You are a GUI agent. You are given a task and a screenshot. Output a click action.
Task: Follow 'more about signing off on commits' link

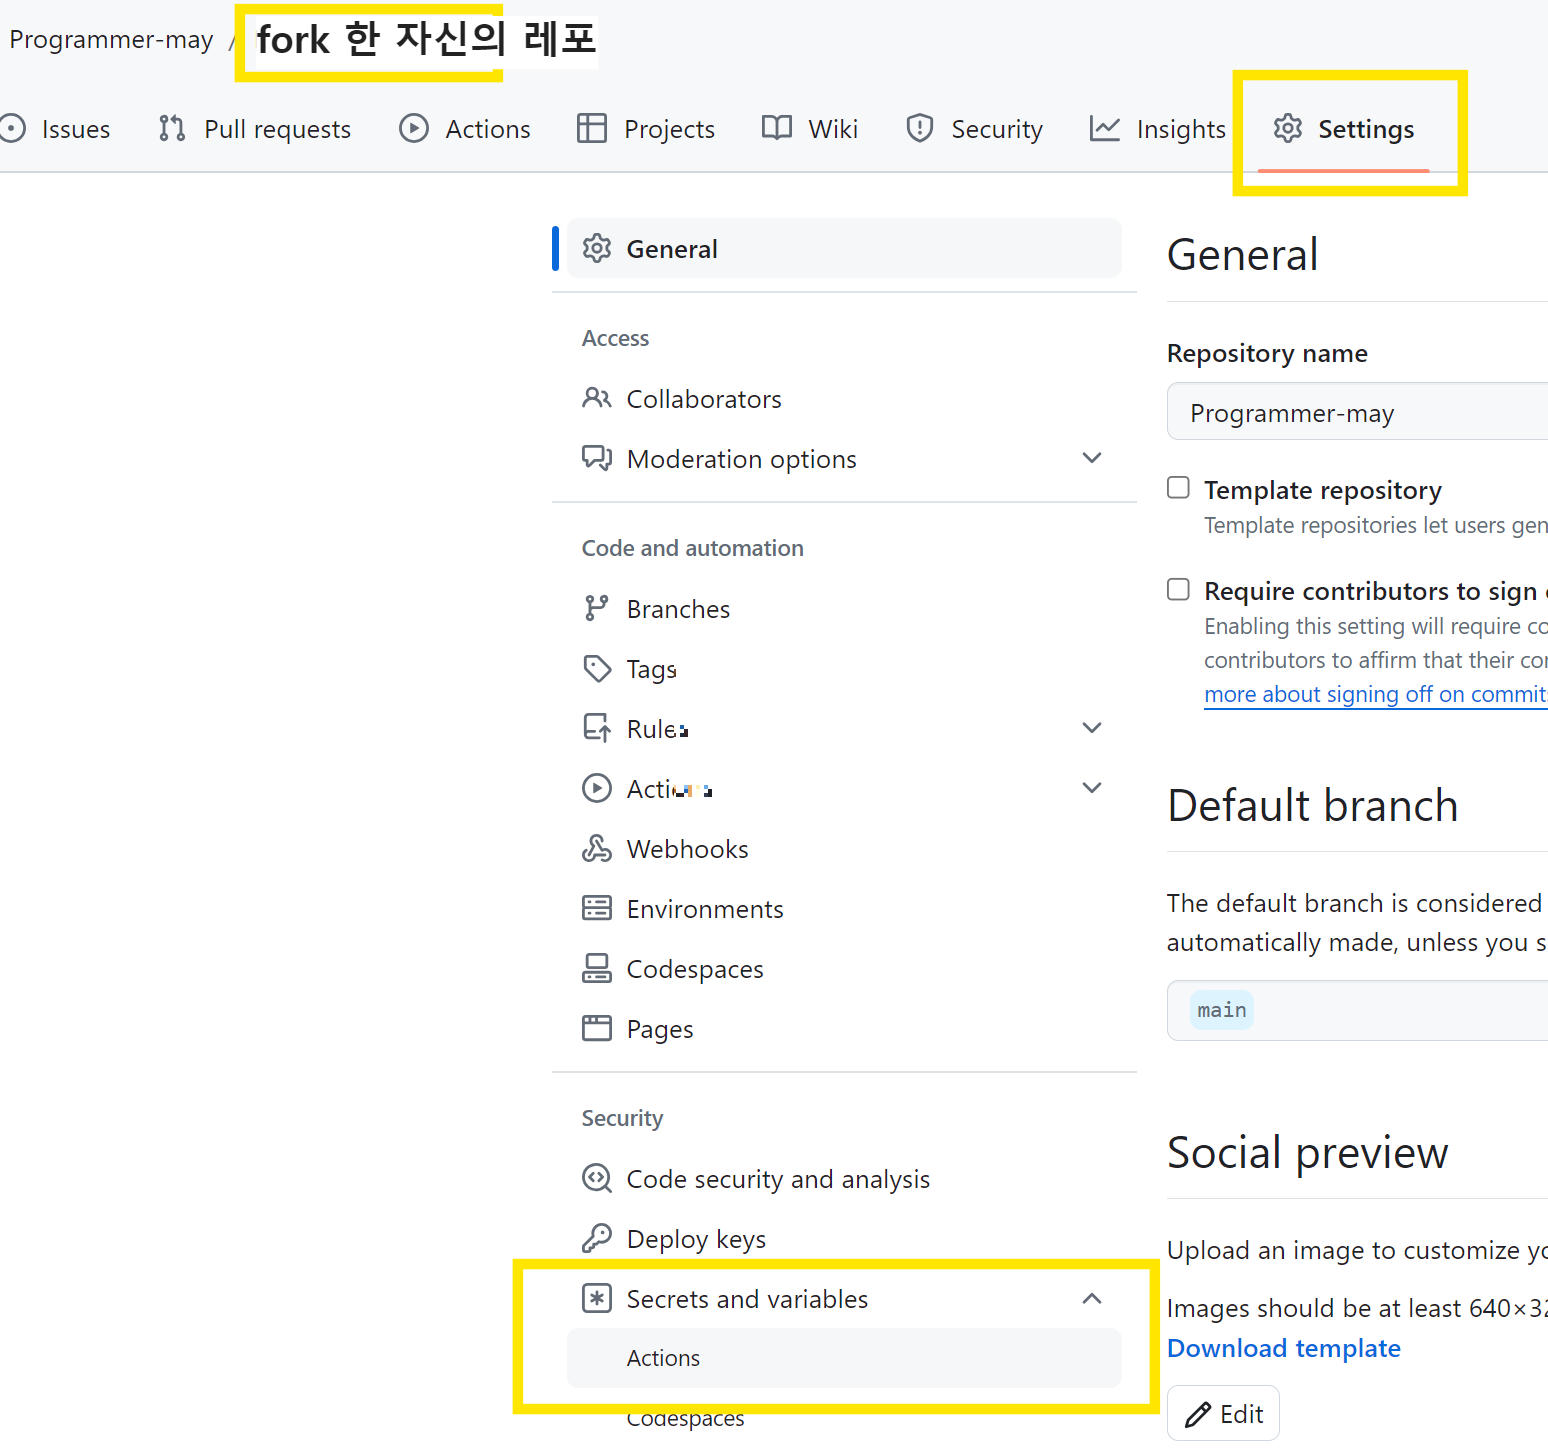[1376, 694]
